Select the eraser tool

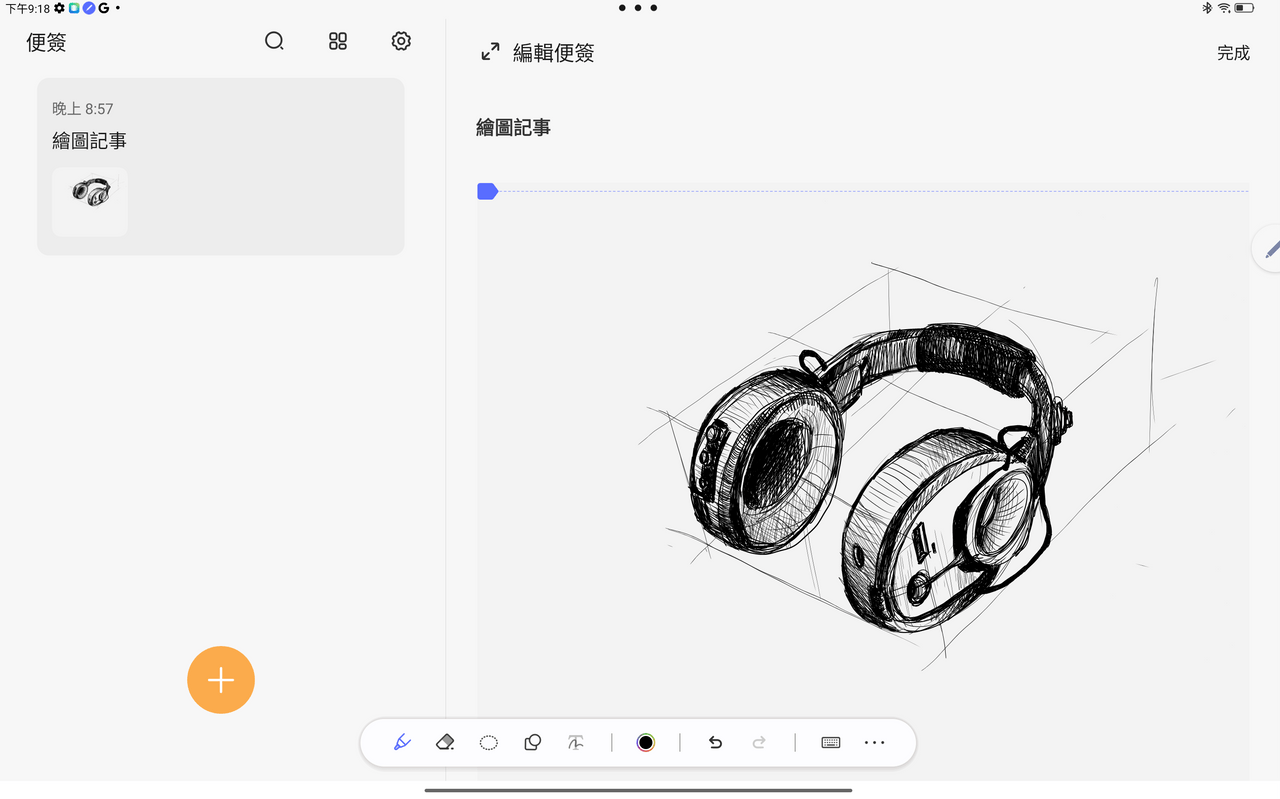point(446,742)
